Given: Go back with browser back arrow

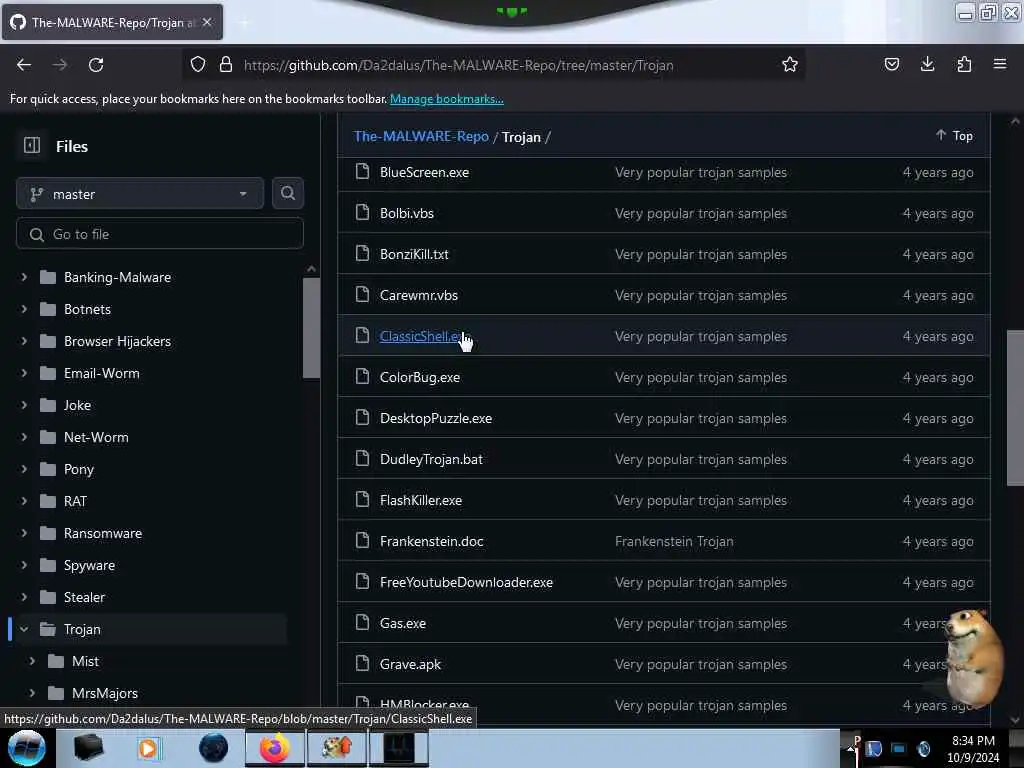Looking at the screenshot, I should tap(24, 65).
